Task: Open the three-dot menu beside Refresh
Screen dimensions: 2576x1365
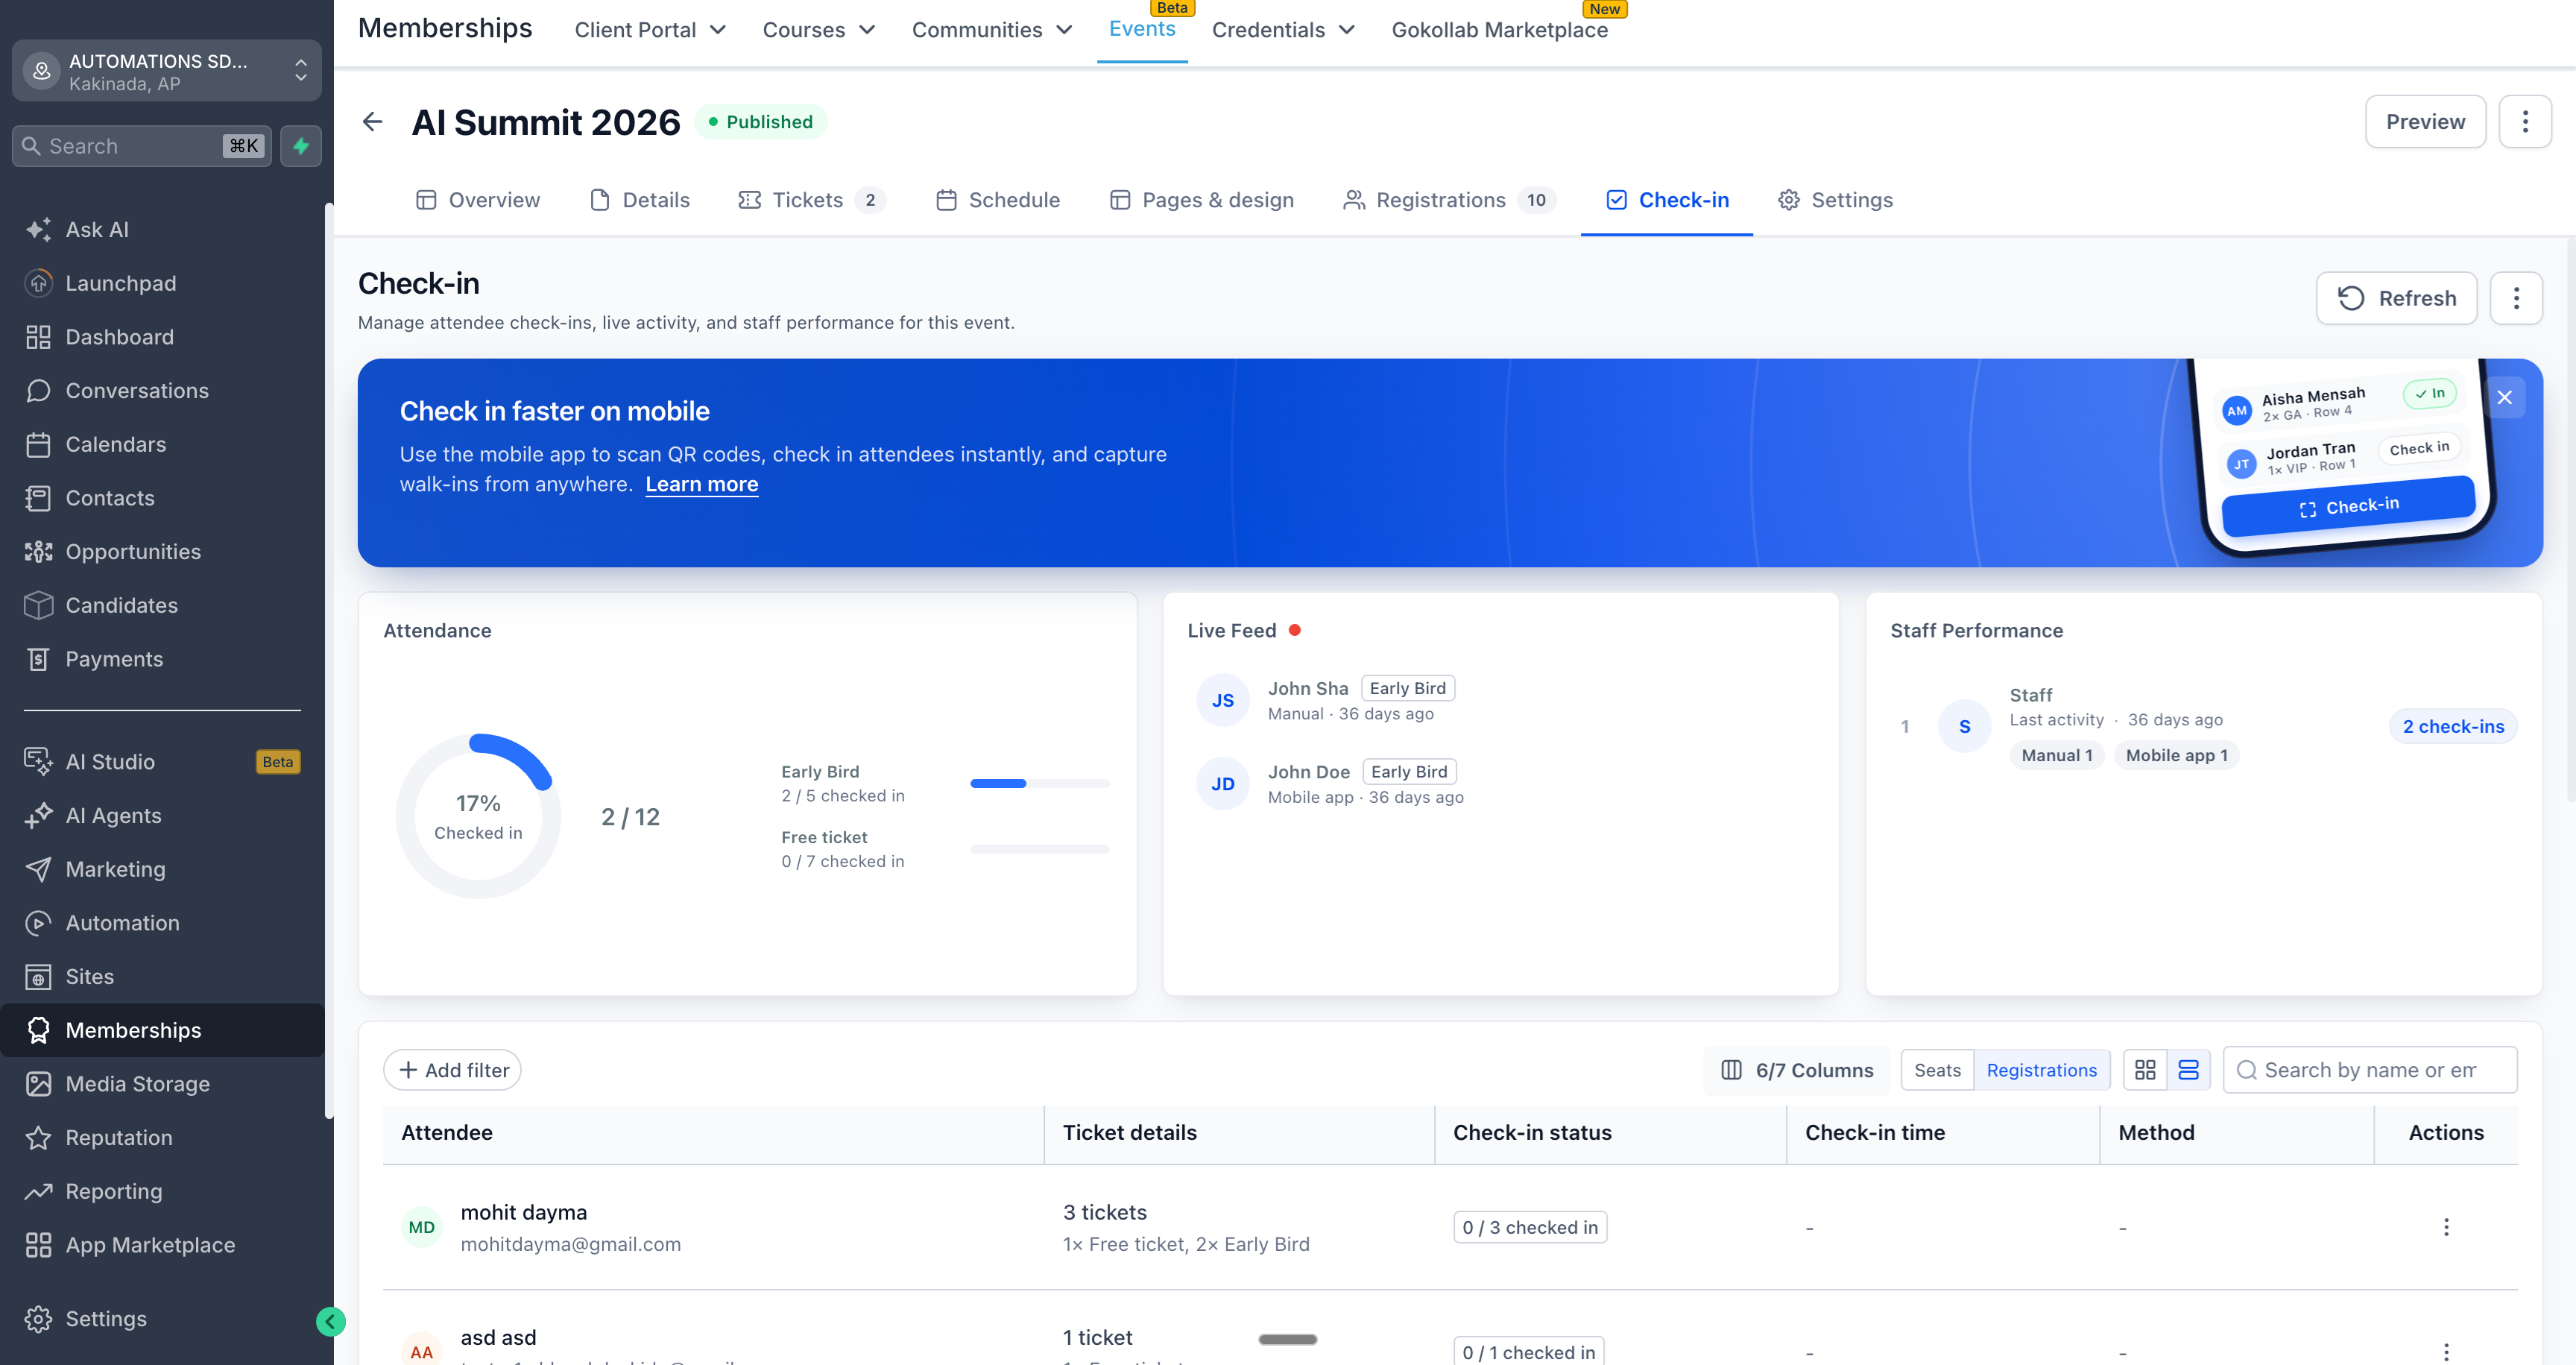Action: 2516,298
